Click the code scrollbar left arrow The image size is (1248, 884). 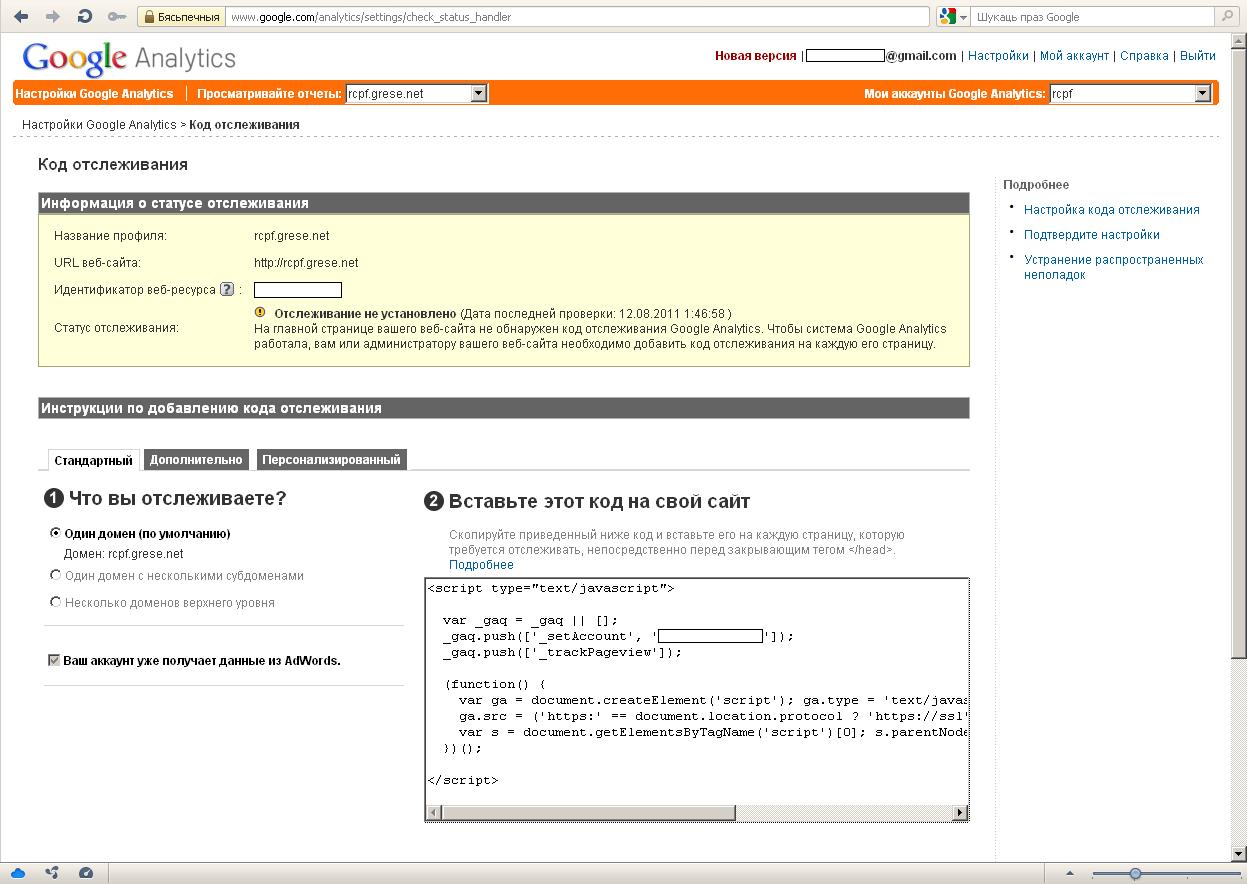coord(434,812)
